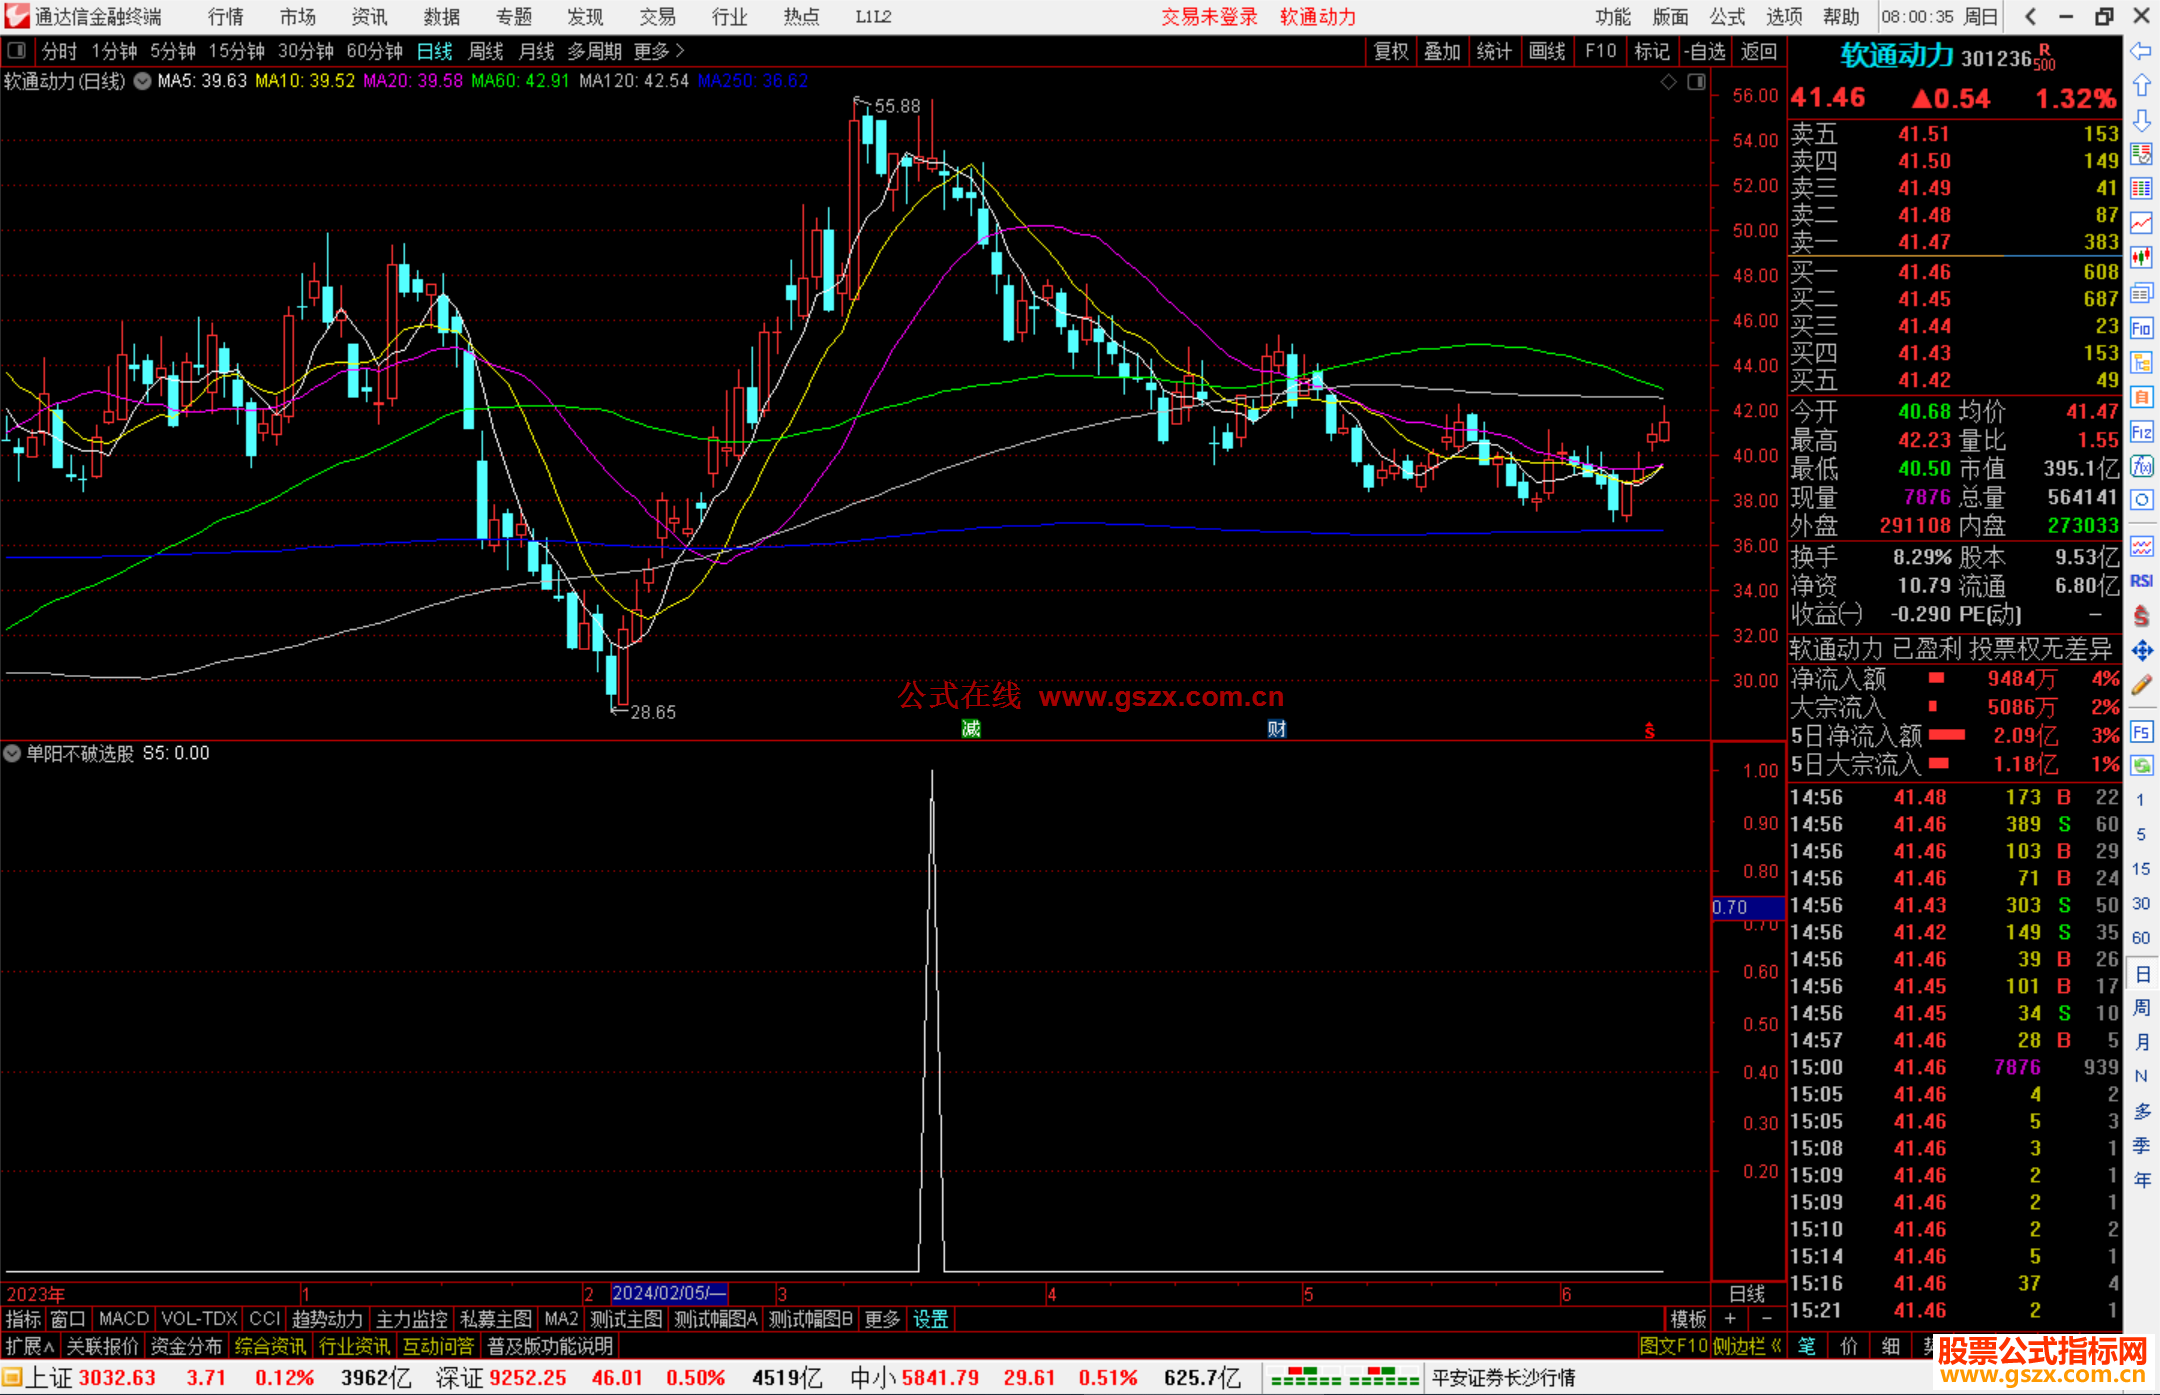Toggle the MA indicator circle next to 软通动力(日线)

point(142,81)
